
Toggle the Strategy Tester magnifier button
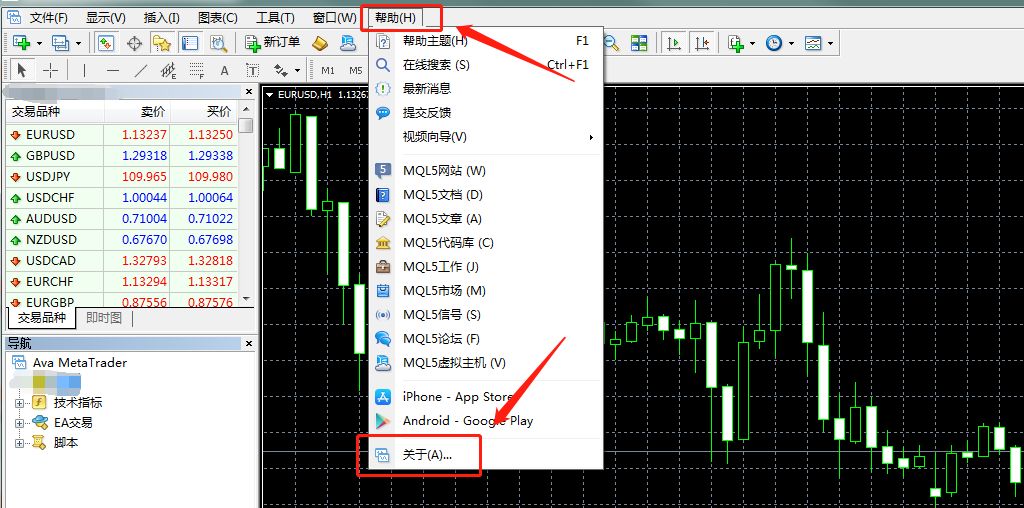(218, 43)
